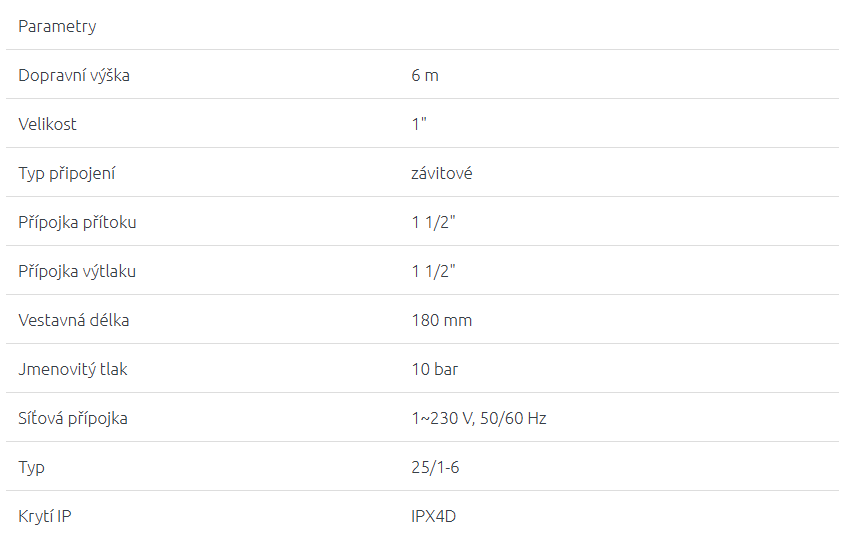This screenshot has height=540, width=860.
Task: Select the "IPX4D" value
Action: point(434,516)
